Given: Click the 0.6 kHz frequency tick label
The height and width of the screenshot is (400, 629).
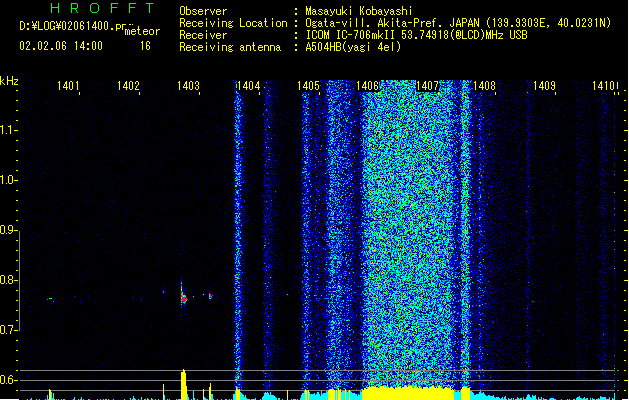Looking at the screenshot, I should [x=7, y=380].
